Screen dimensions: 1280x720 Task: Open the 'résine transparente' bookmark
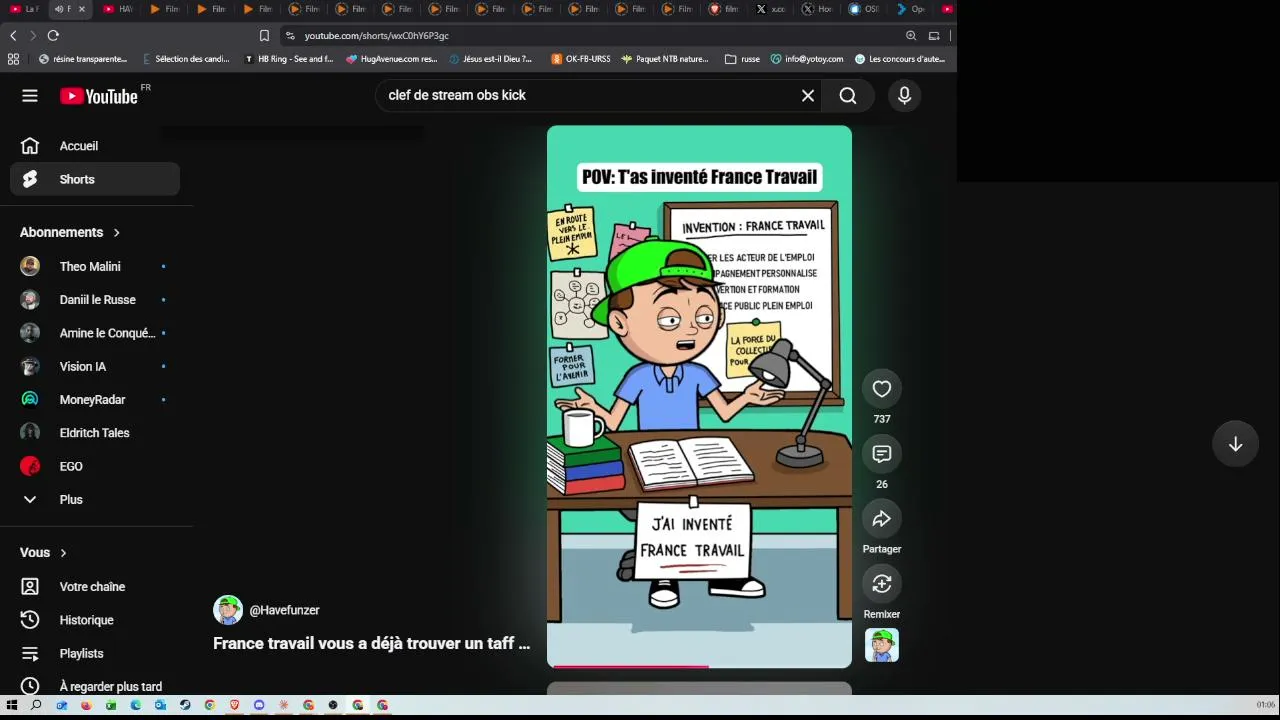[83, 59]
